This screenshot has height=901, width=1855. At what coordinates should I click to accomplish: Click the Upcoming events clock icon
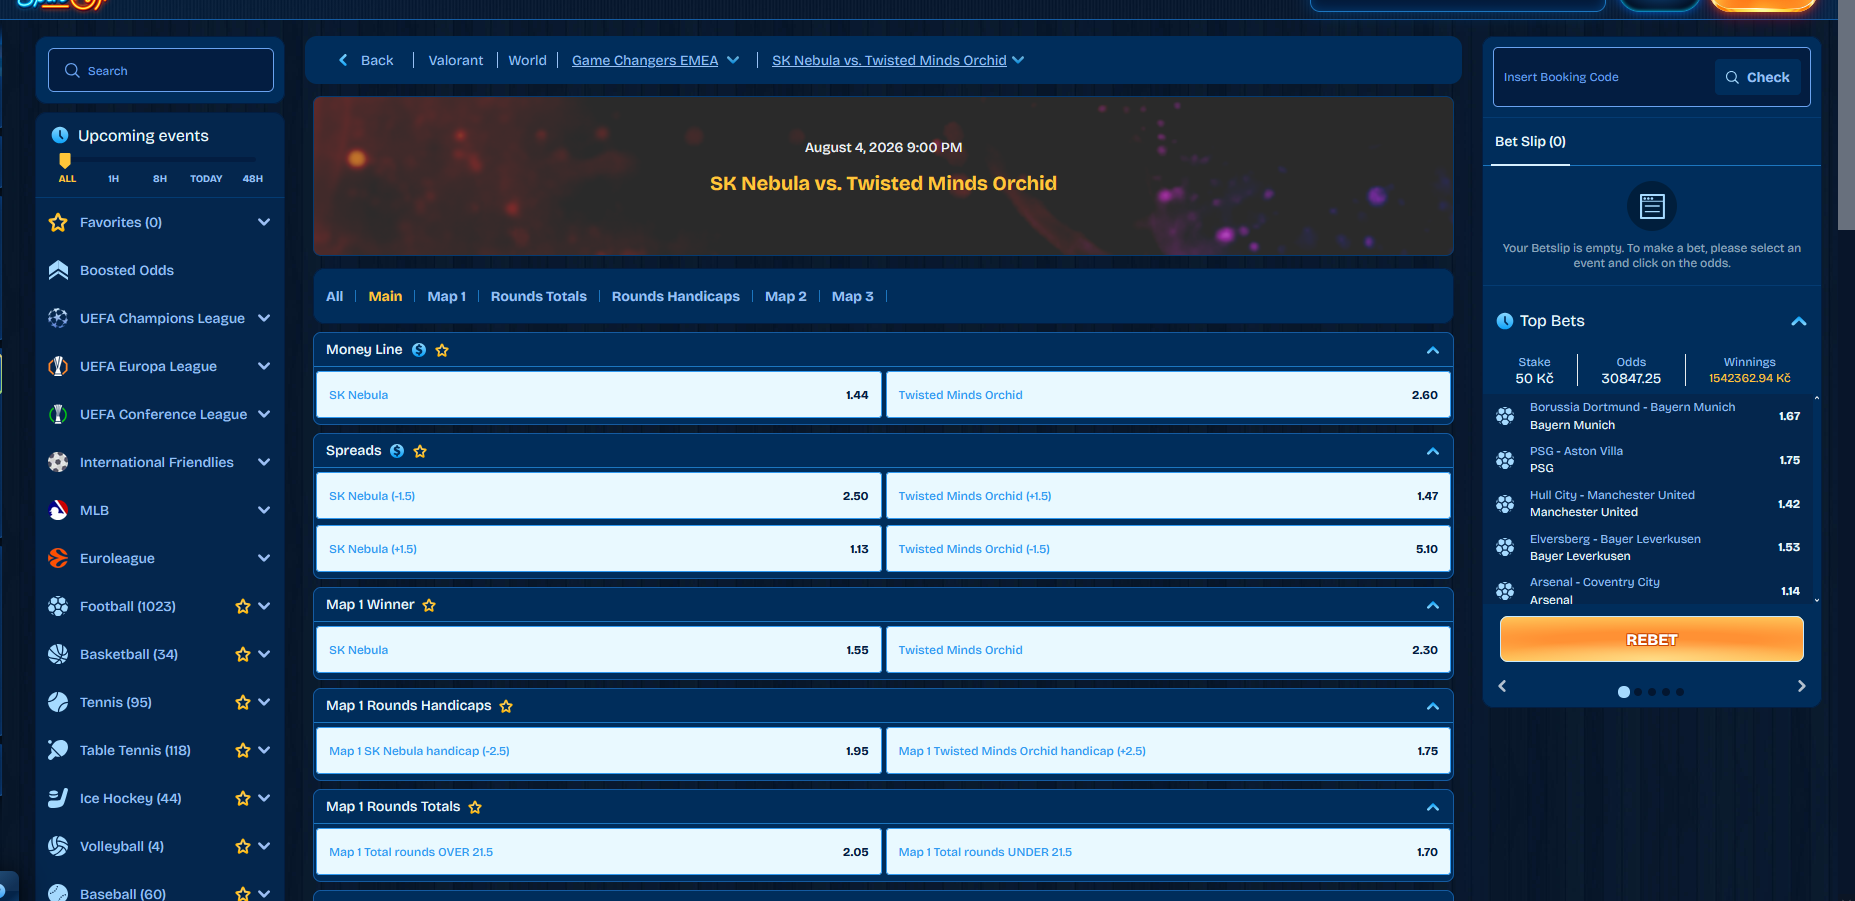click(60, 135)
